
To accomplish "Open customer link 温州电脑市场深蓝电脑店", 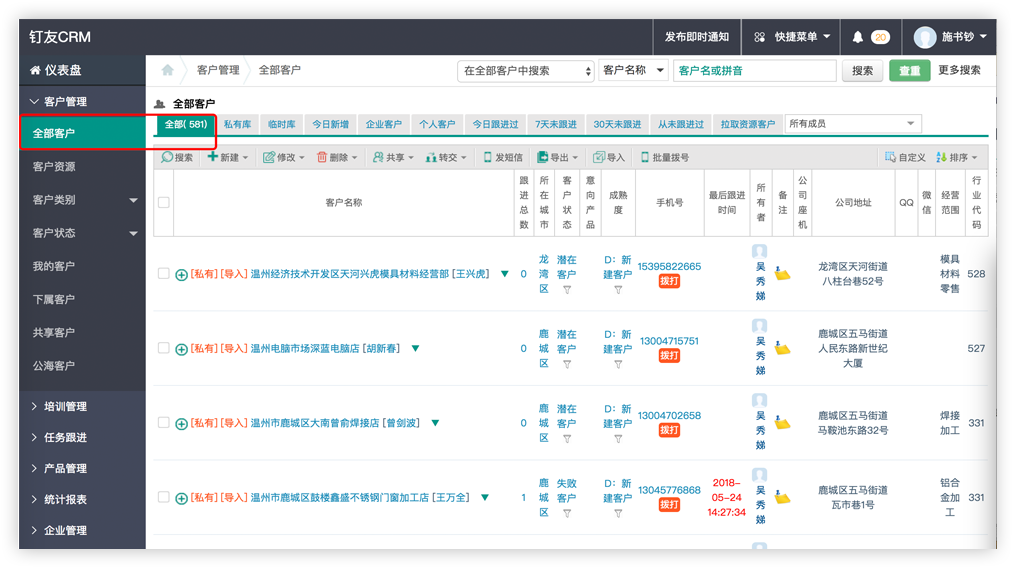I will pyautogui.click(x=305, y=348).
